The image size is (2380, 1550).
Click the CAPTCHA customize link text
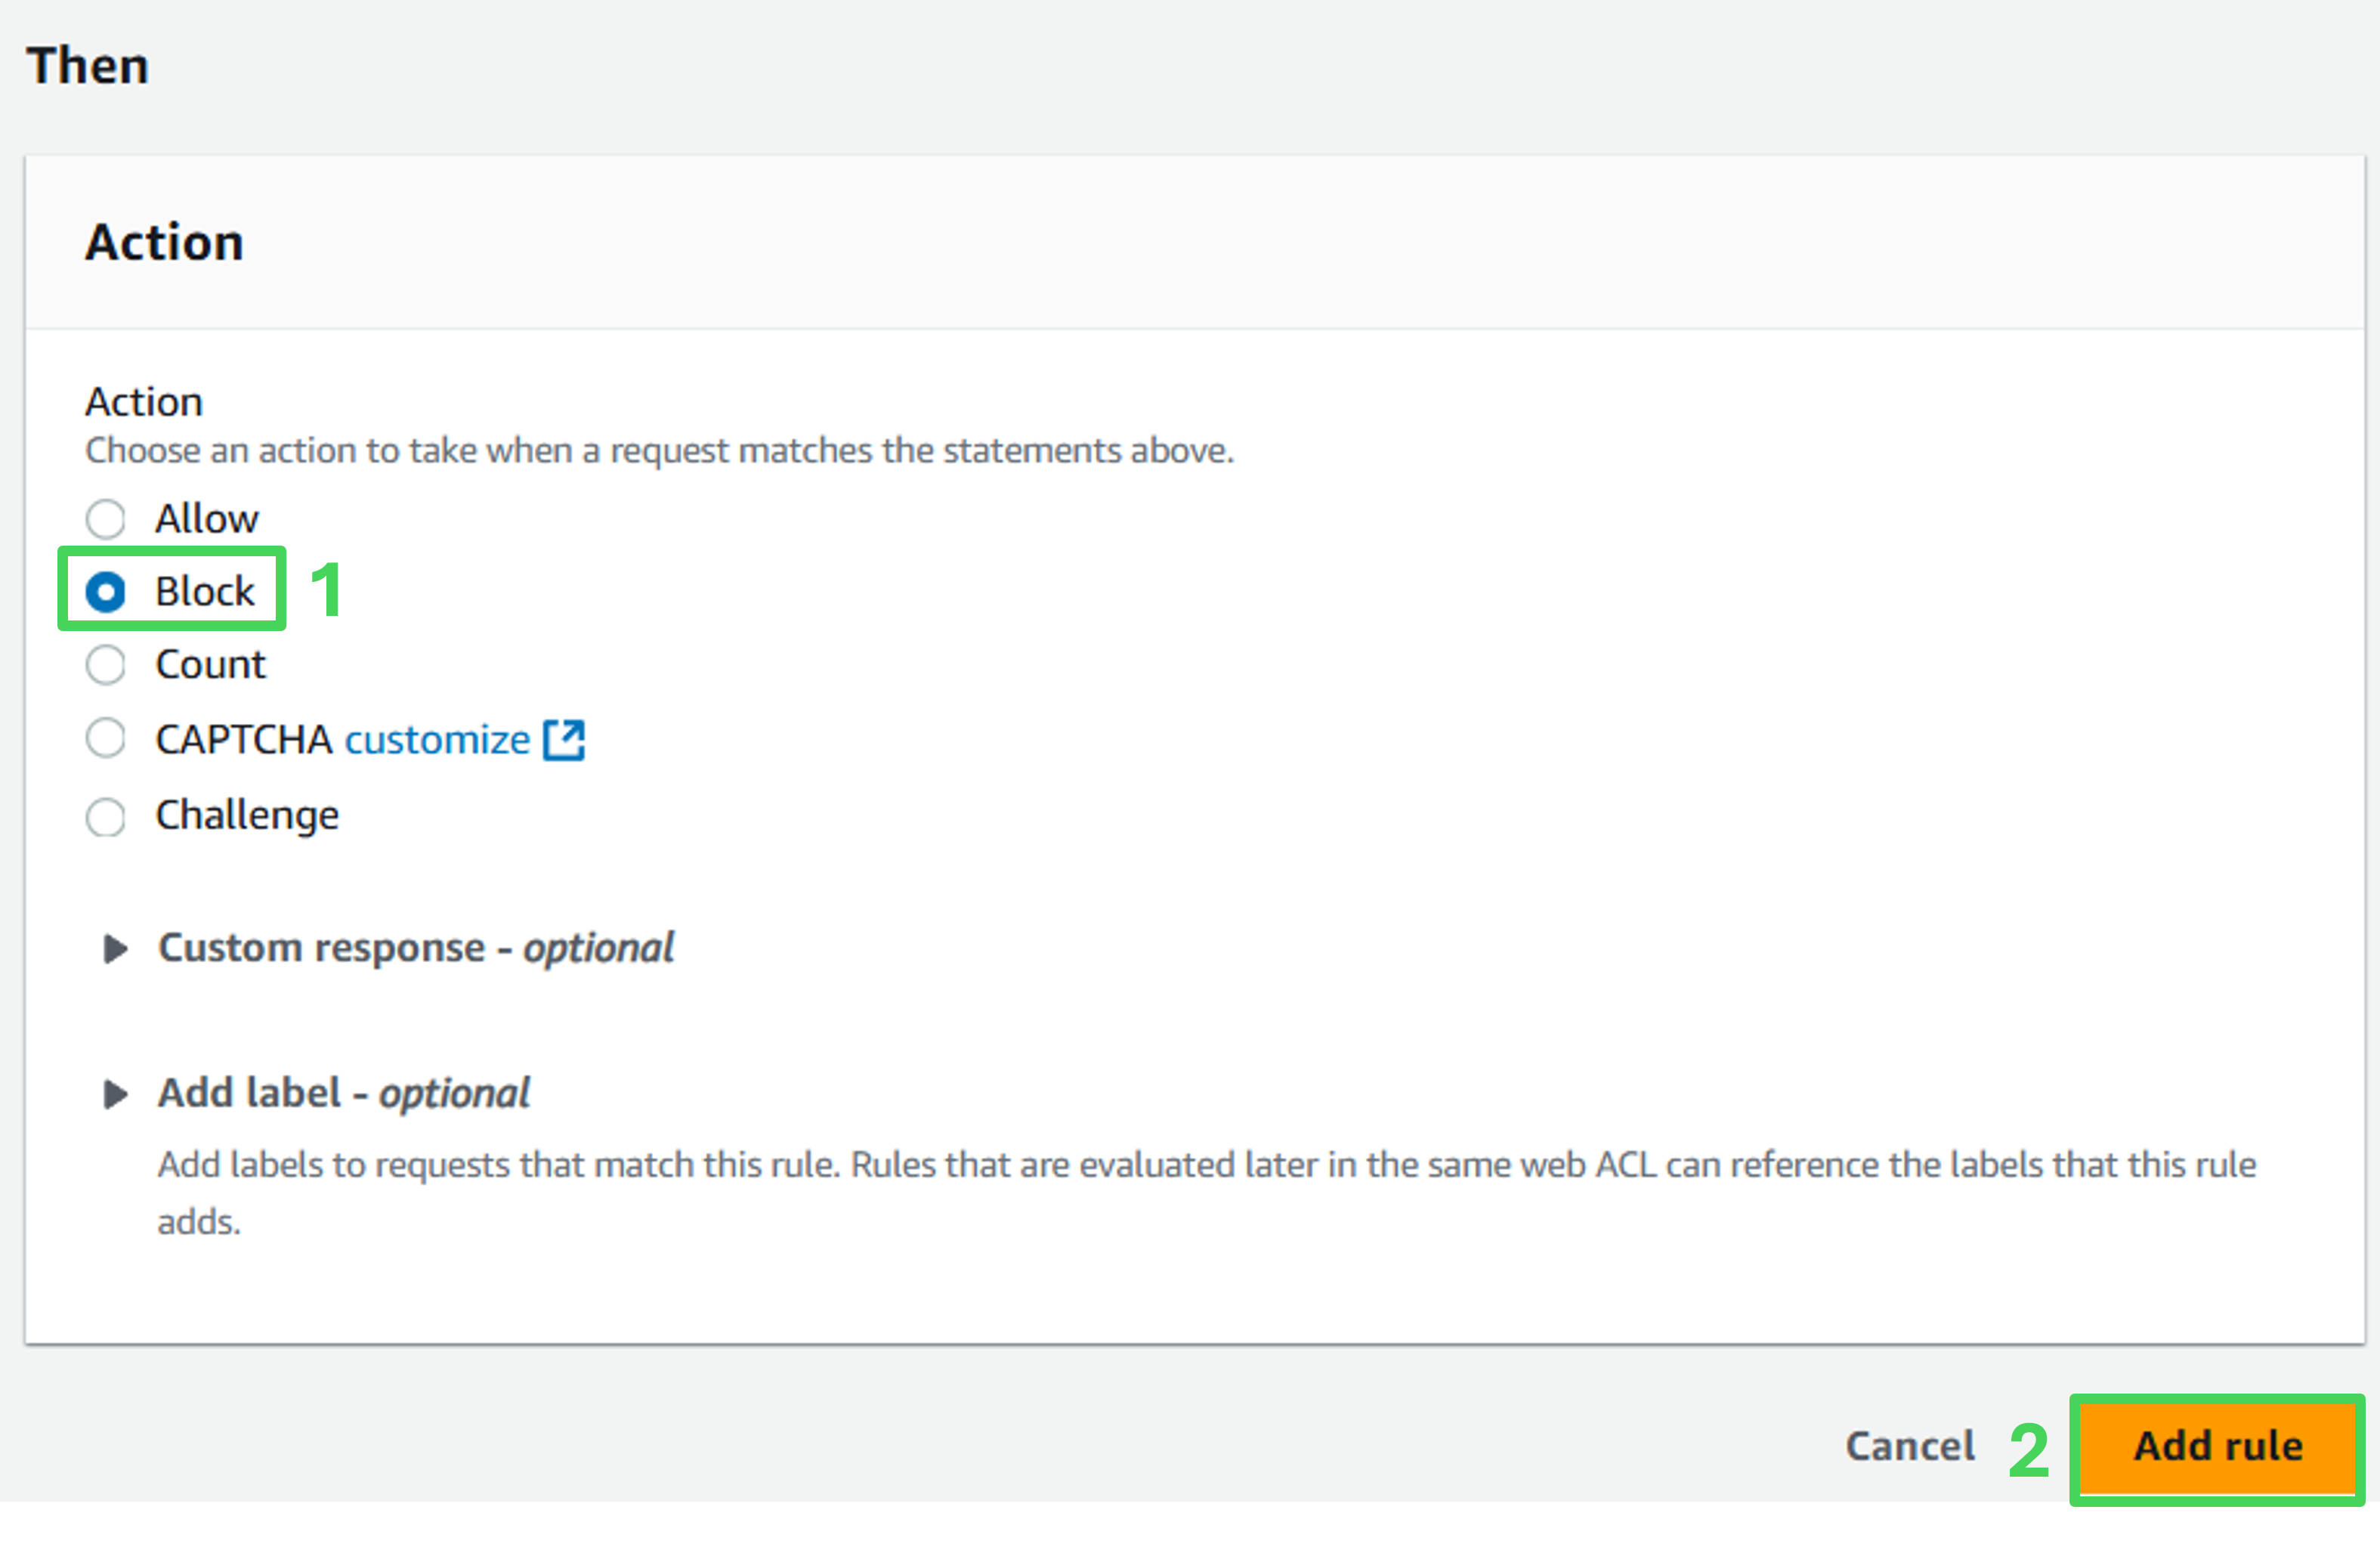pos(437,740)
